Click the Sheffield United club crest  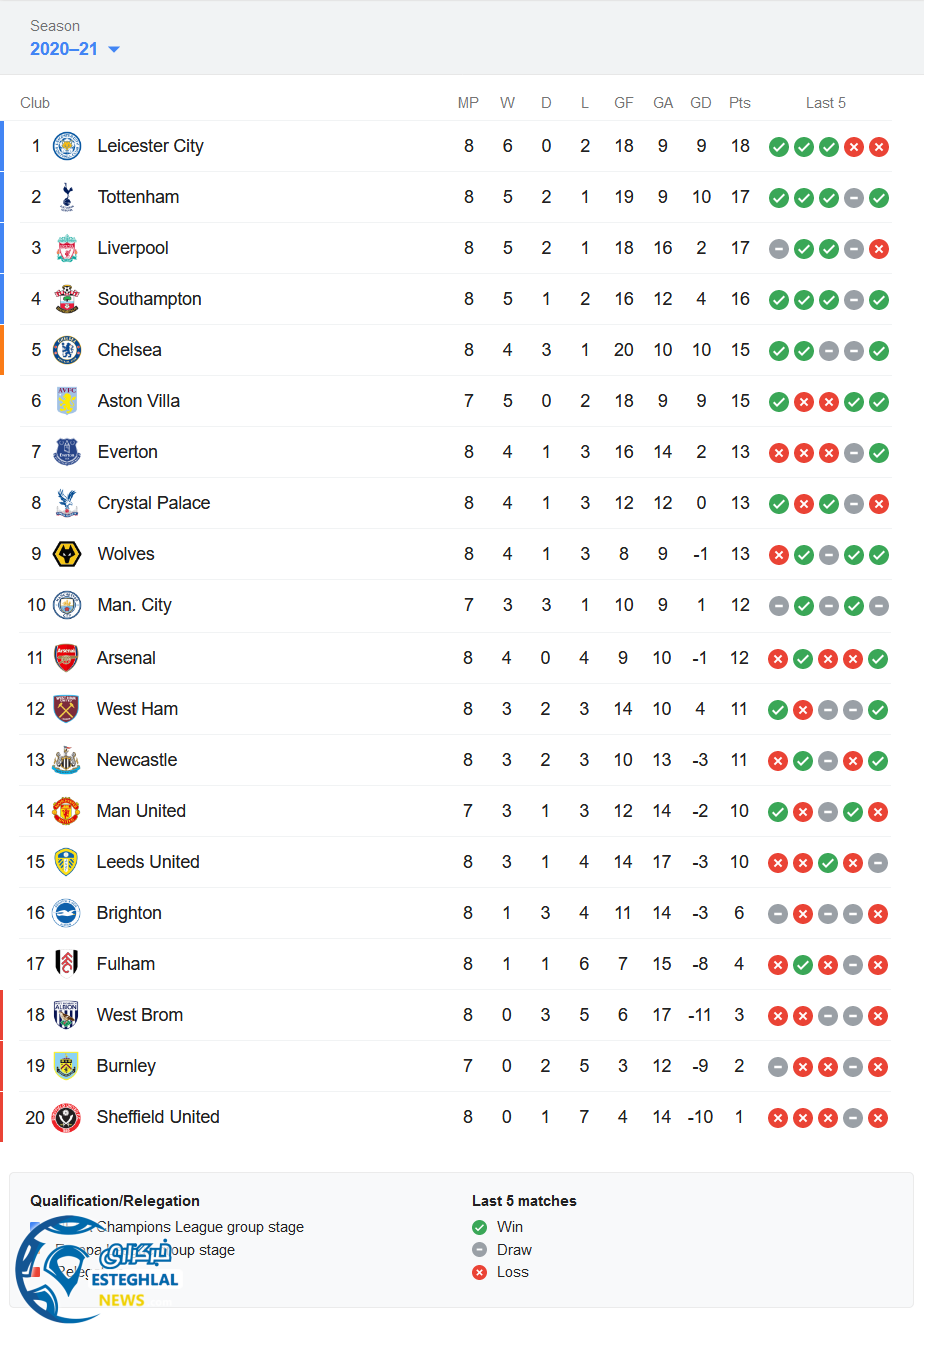66,1117
